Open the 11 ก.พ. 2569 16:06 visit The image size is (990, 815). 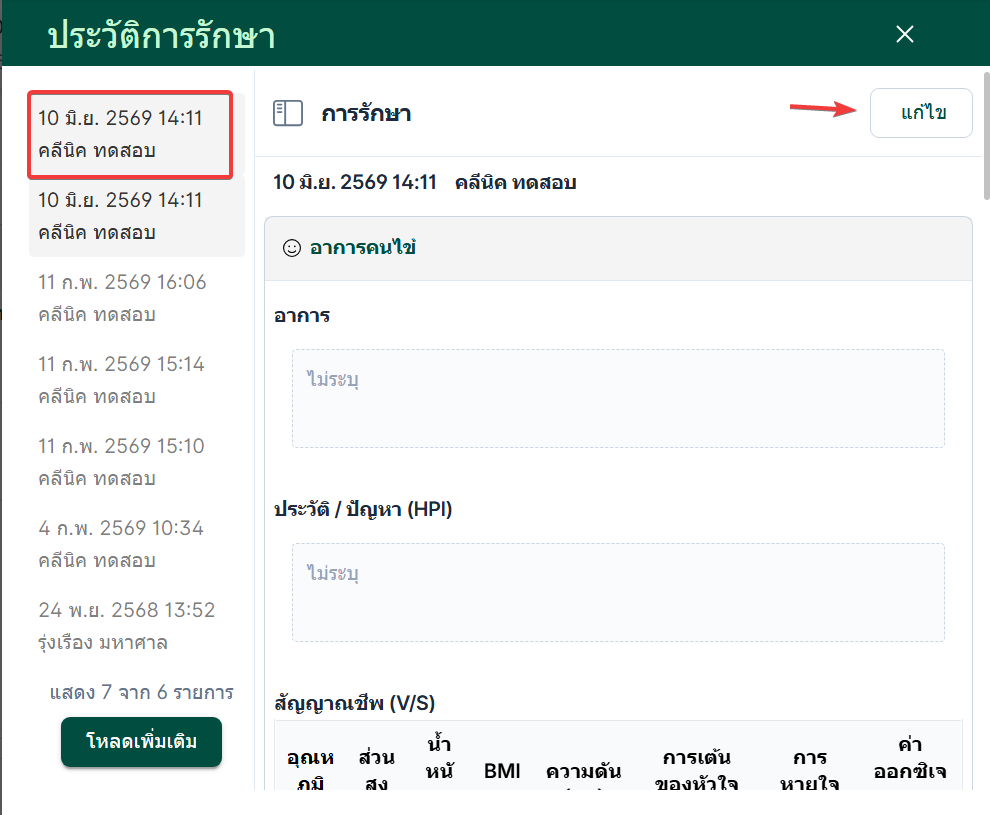137,298
